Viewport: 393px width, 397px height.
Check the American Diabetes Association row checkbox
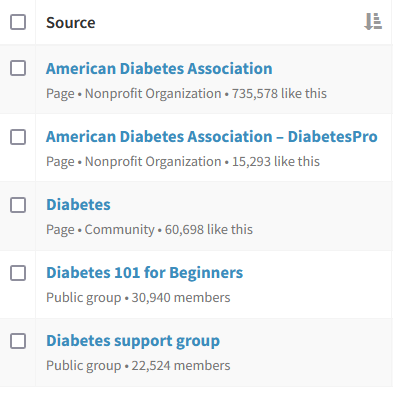point(18,68)
